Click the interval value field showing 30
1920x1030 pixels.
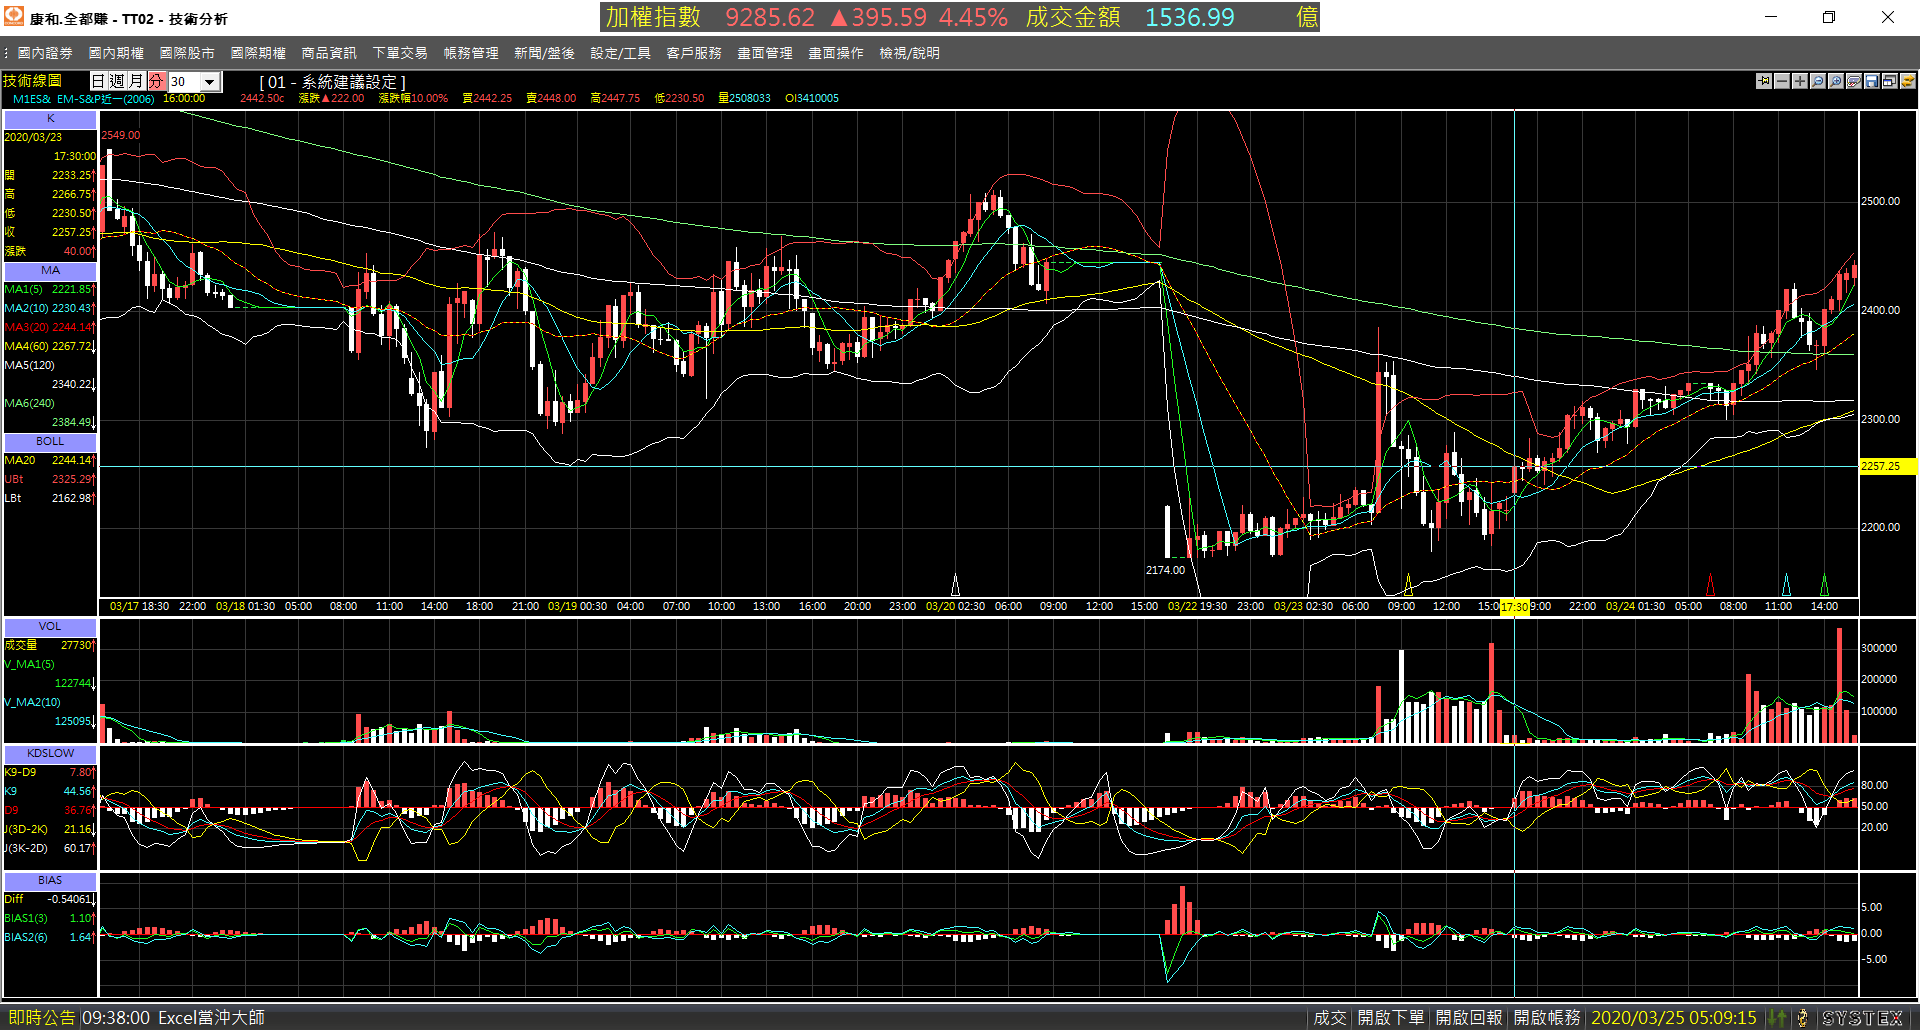(x=185, y=82)
